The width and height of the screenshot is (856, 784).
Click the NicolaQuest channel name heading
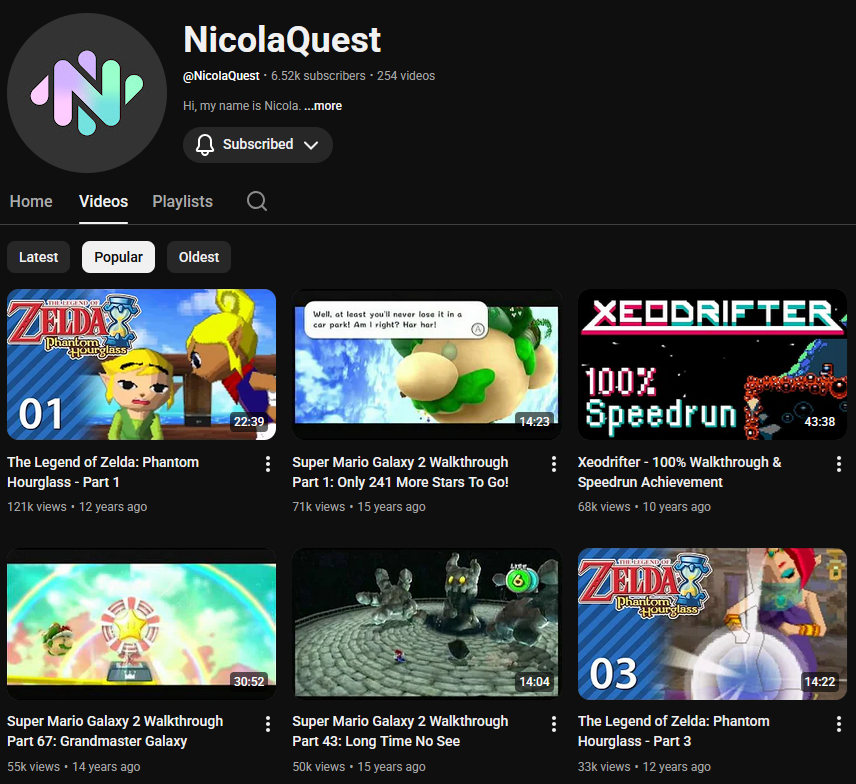click(x=282, y=40)
